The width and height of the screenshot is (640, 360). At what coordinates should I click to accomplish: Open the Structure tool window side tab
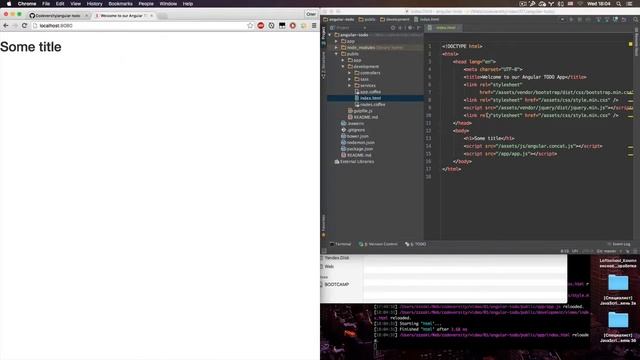click(x=324, y=64)
